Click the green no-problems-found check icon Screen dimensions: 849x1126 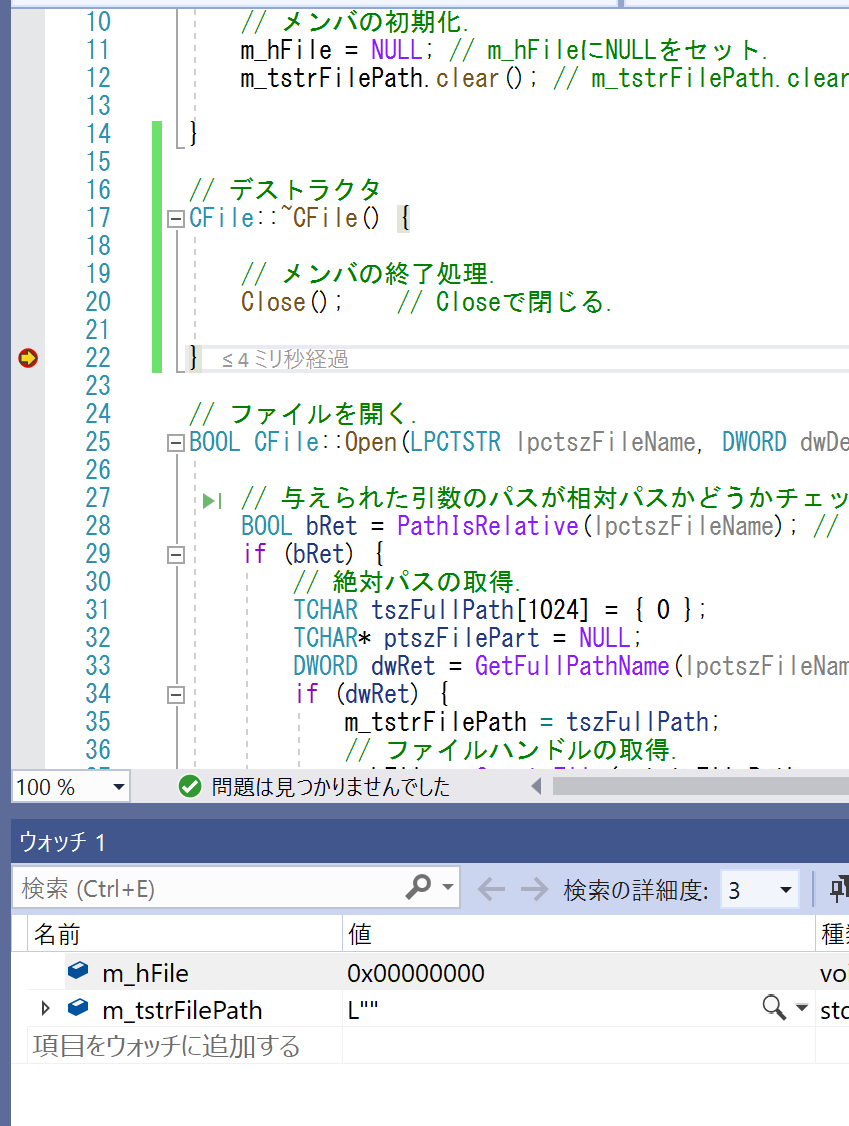point(190,786)
